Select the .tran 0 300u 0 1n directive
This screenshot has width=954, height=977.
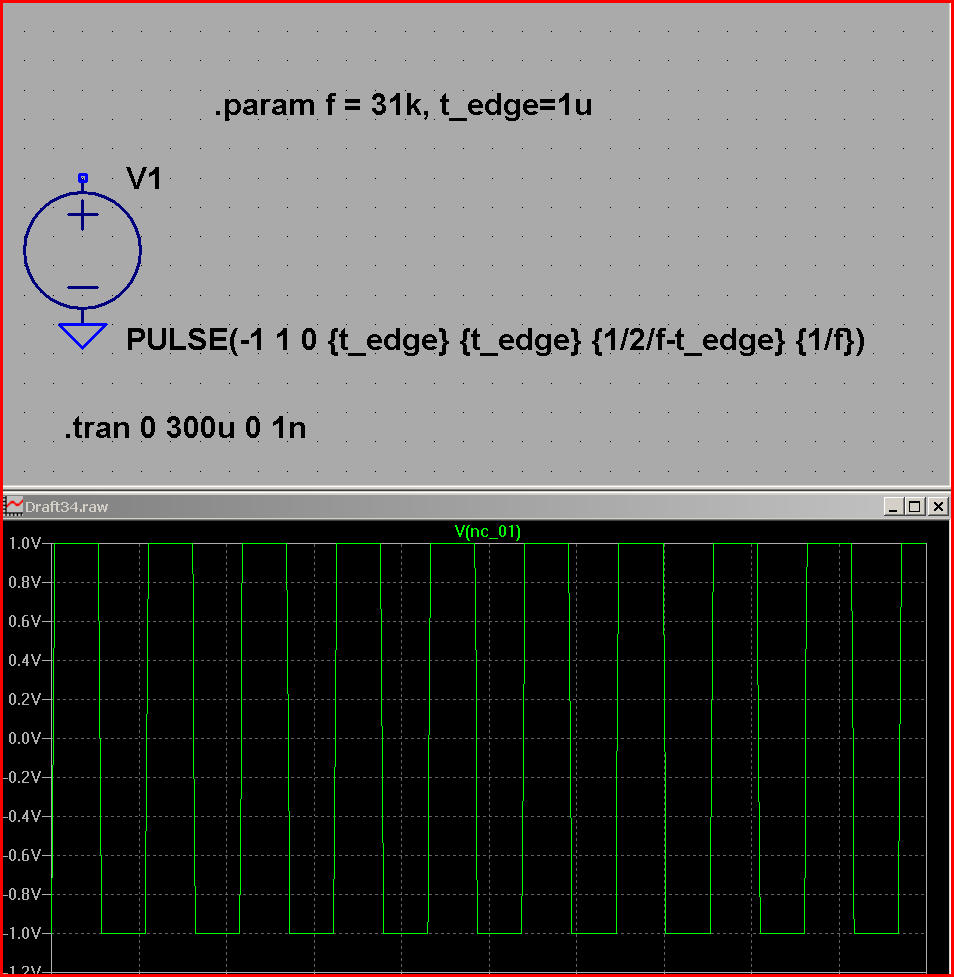coord(185,428)
